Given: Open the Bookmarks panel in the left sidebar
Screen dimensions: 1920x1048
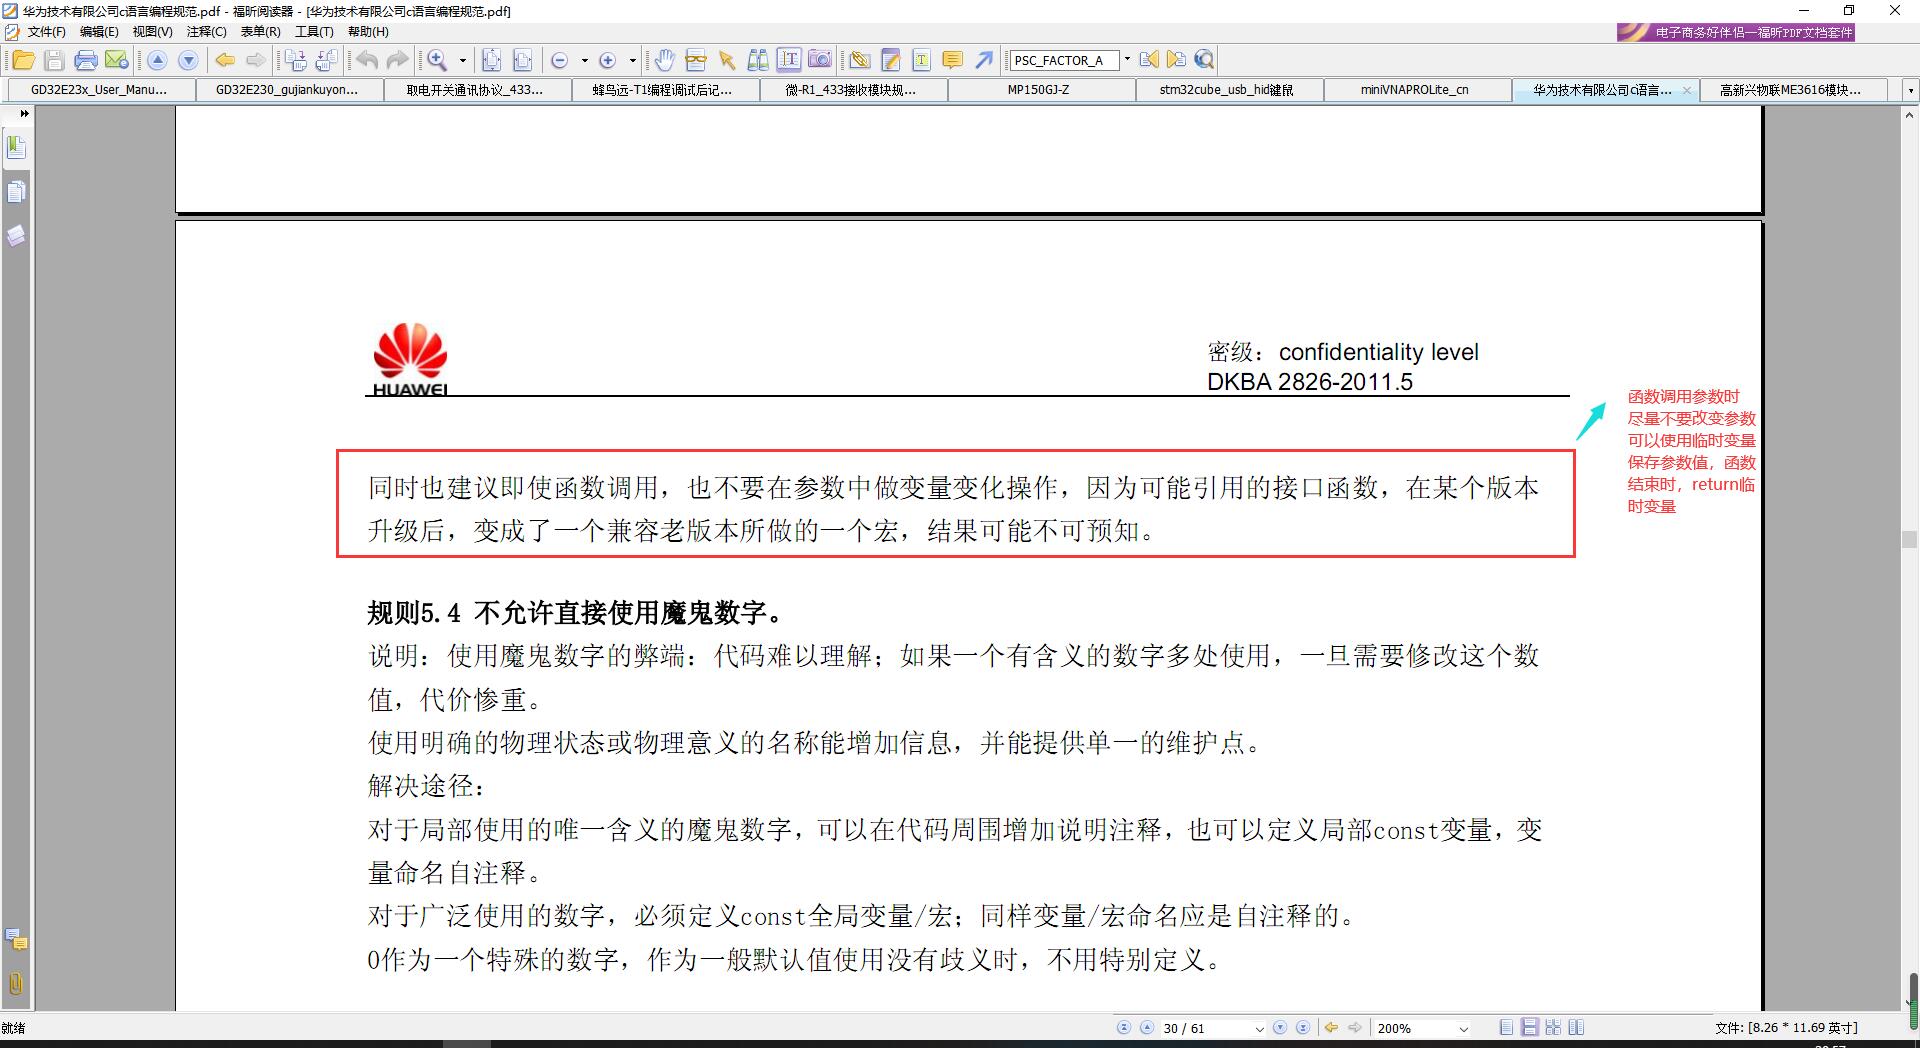Looking at the screenshot, I should 16,146.
